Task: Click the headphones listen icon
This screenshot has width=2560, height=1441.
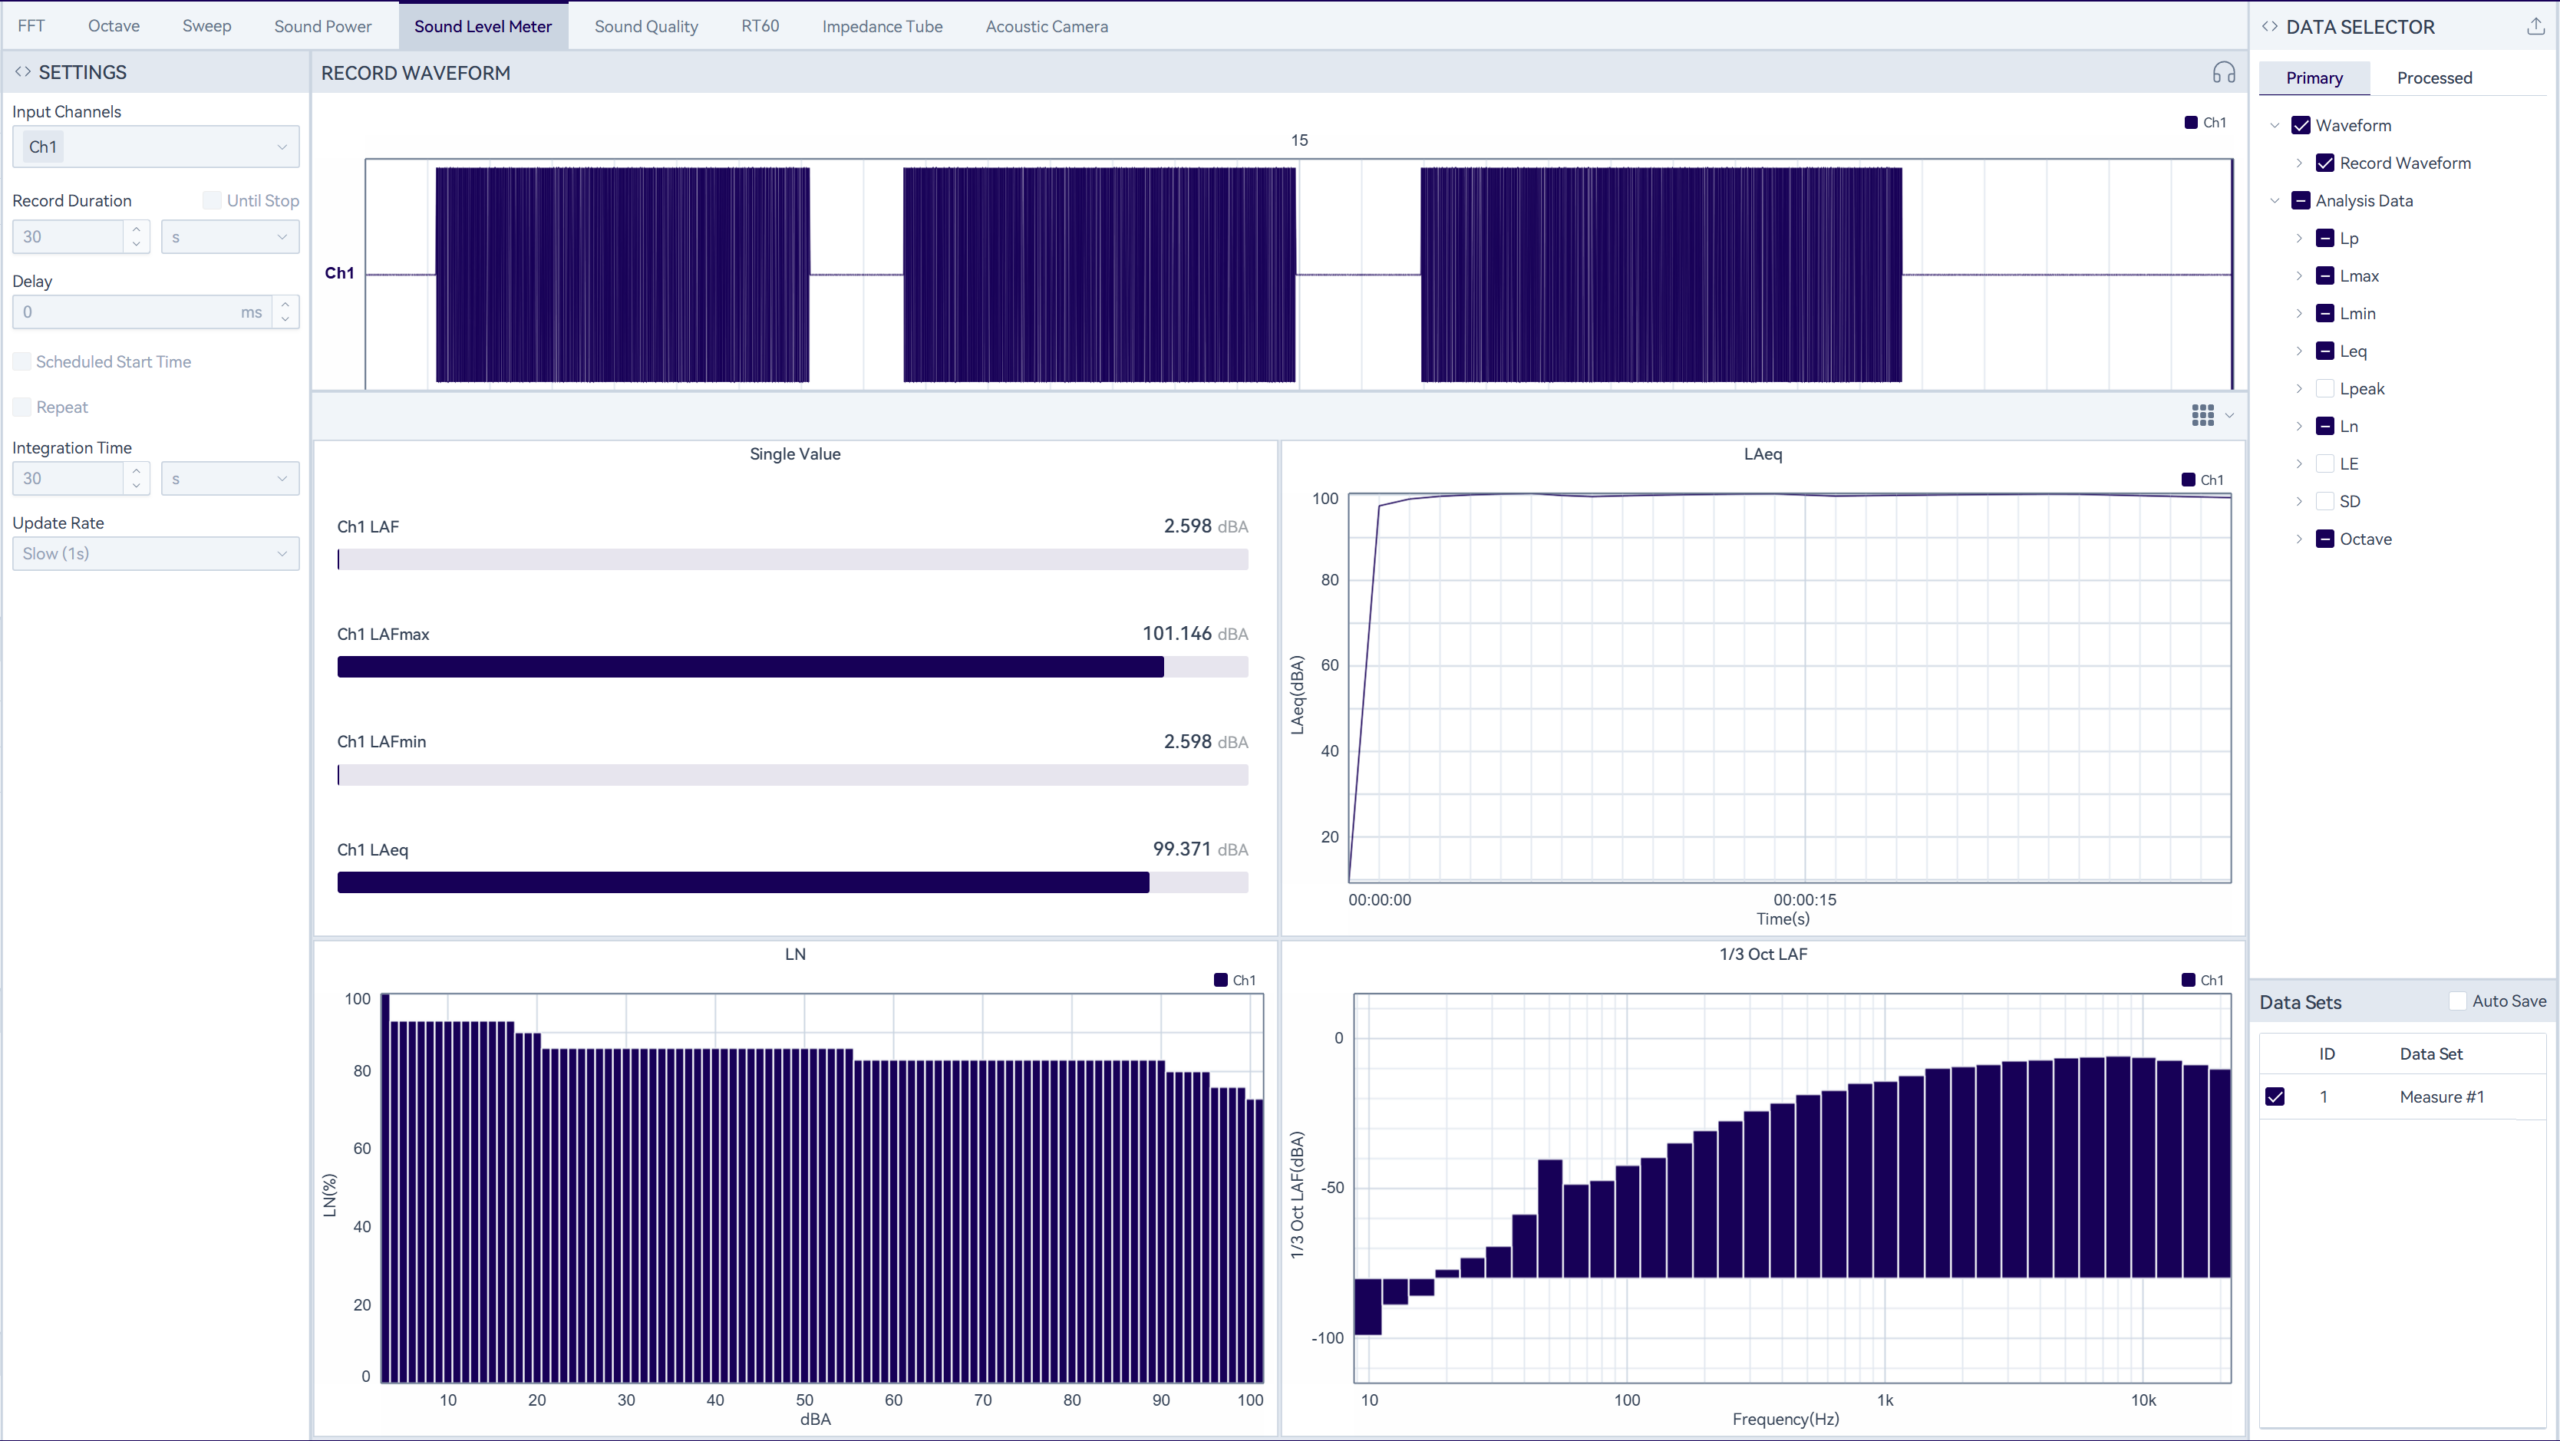Action: coord(2223,73)
